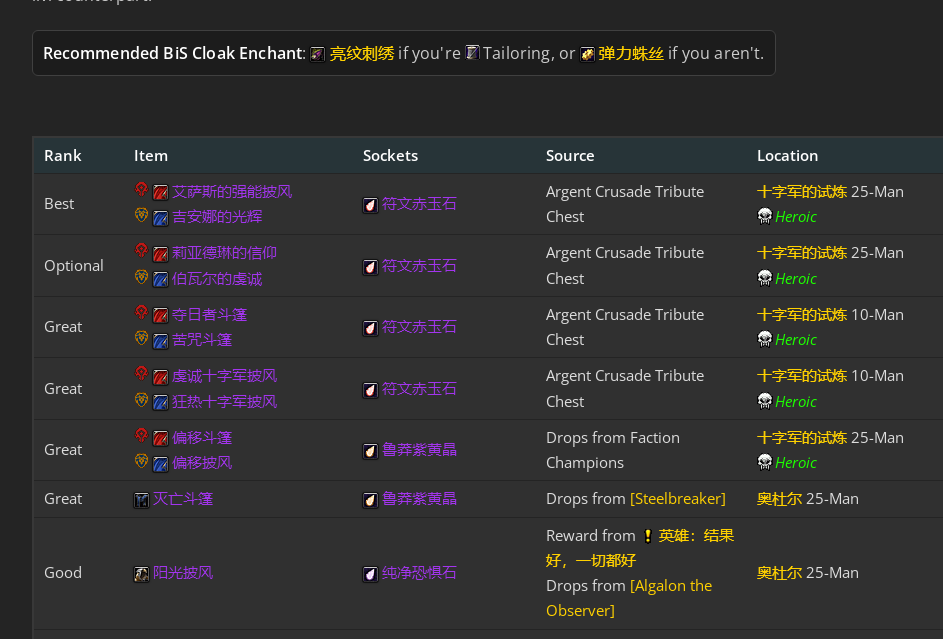Click the 虔诚十字军披风 item icon
Viewport: 943px width, 639px height.
(x=161, y=377)
